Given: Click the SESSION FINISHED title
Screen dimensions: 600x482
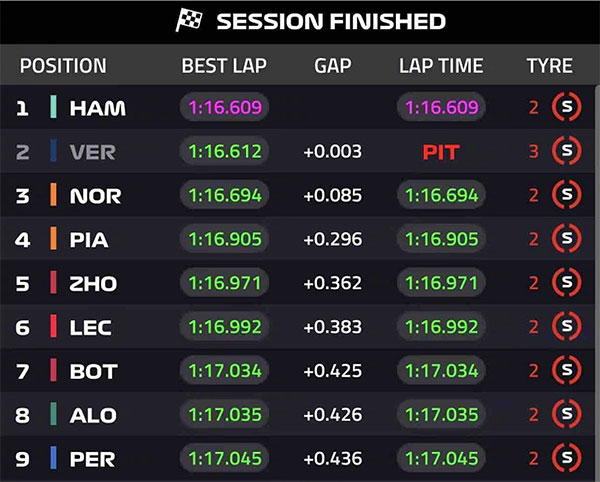Looking at the screenshot, I should pyautogui.click(x=330, y=22).
